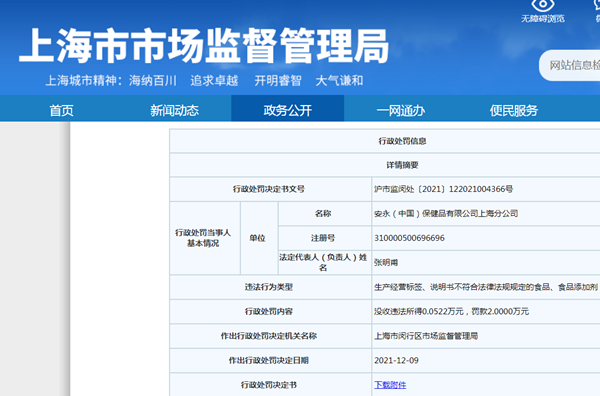Go to the 一网通办 tab

[401, 111]
